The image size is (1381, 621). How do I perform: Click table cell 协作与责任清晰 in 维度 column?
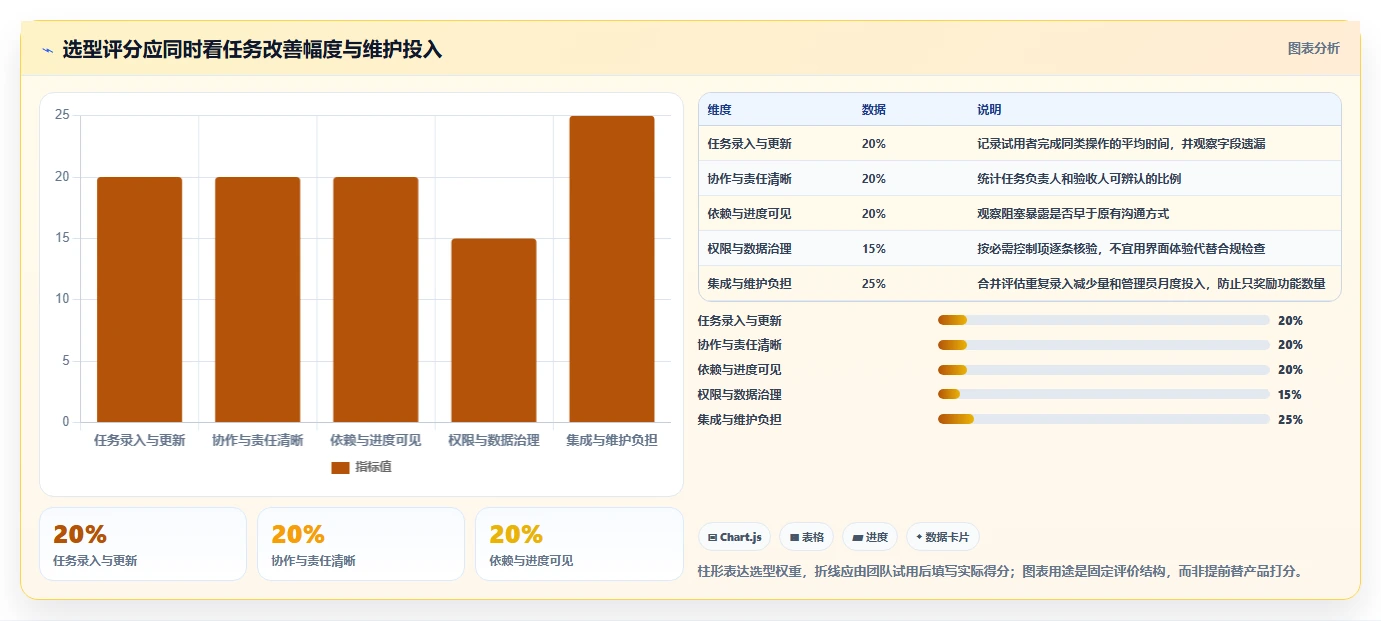pyautogui.click(x=749, y=179)
